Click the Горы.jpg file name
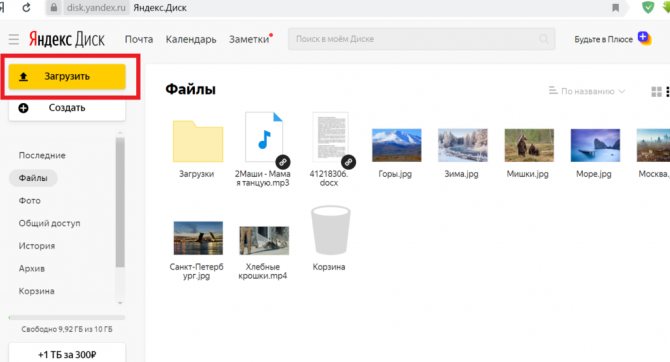 [x=395, y=174]
